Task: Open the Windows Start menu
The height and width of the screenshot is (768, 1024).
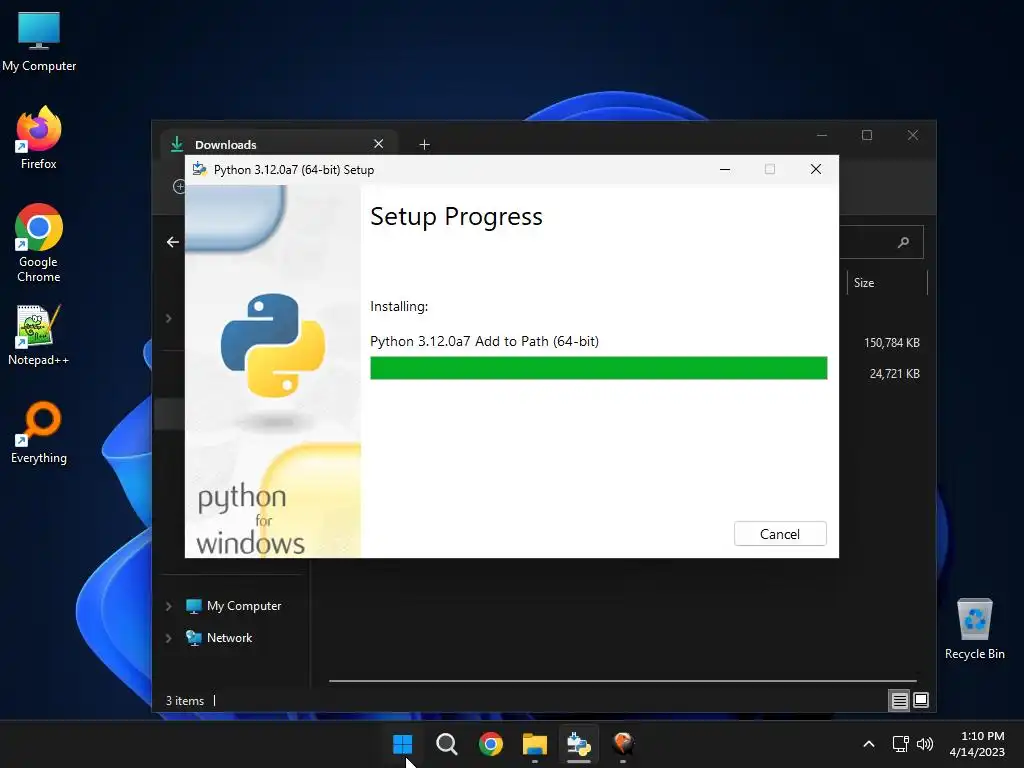Action: [402, 744]
